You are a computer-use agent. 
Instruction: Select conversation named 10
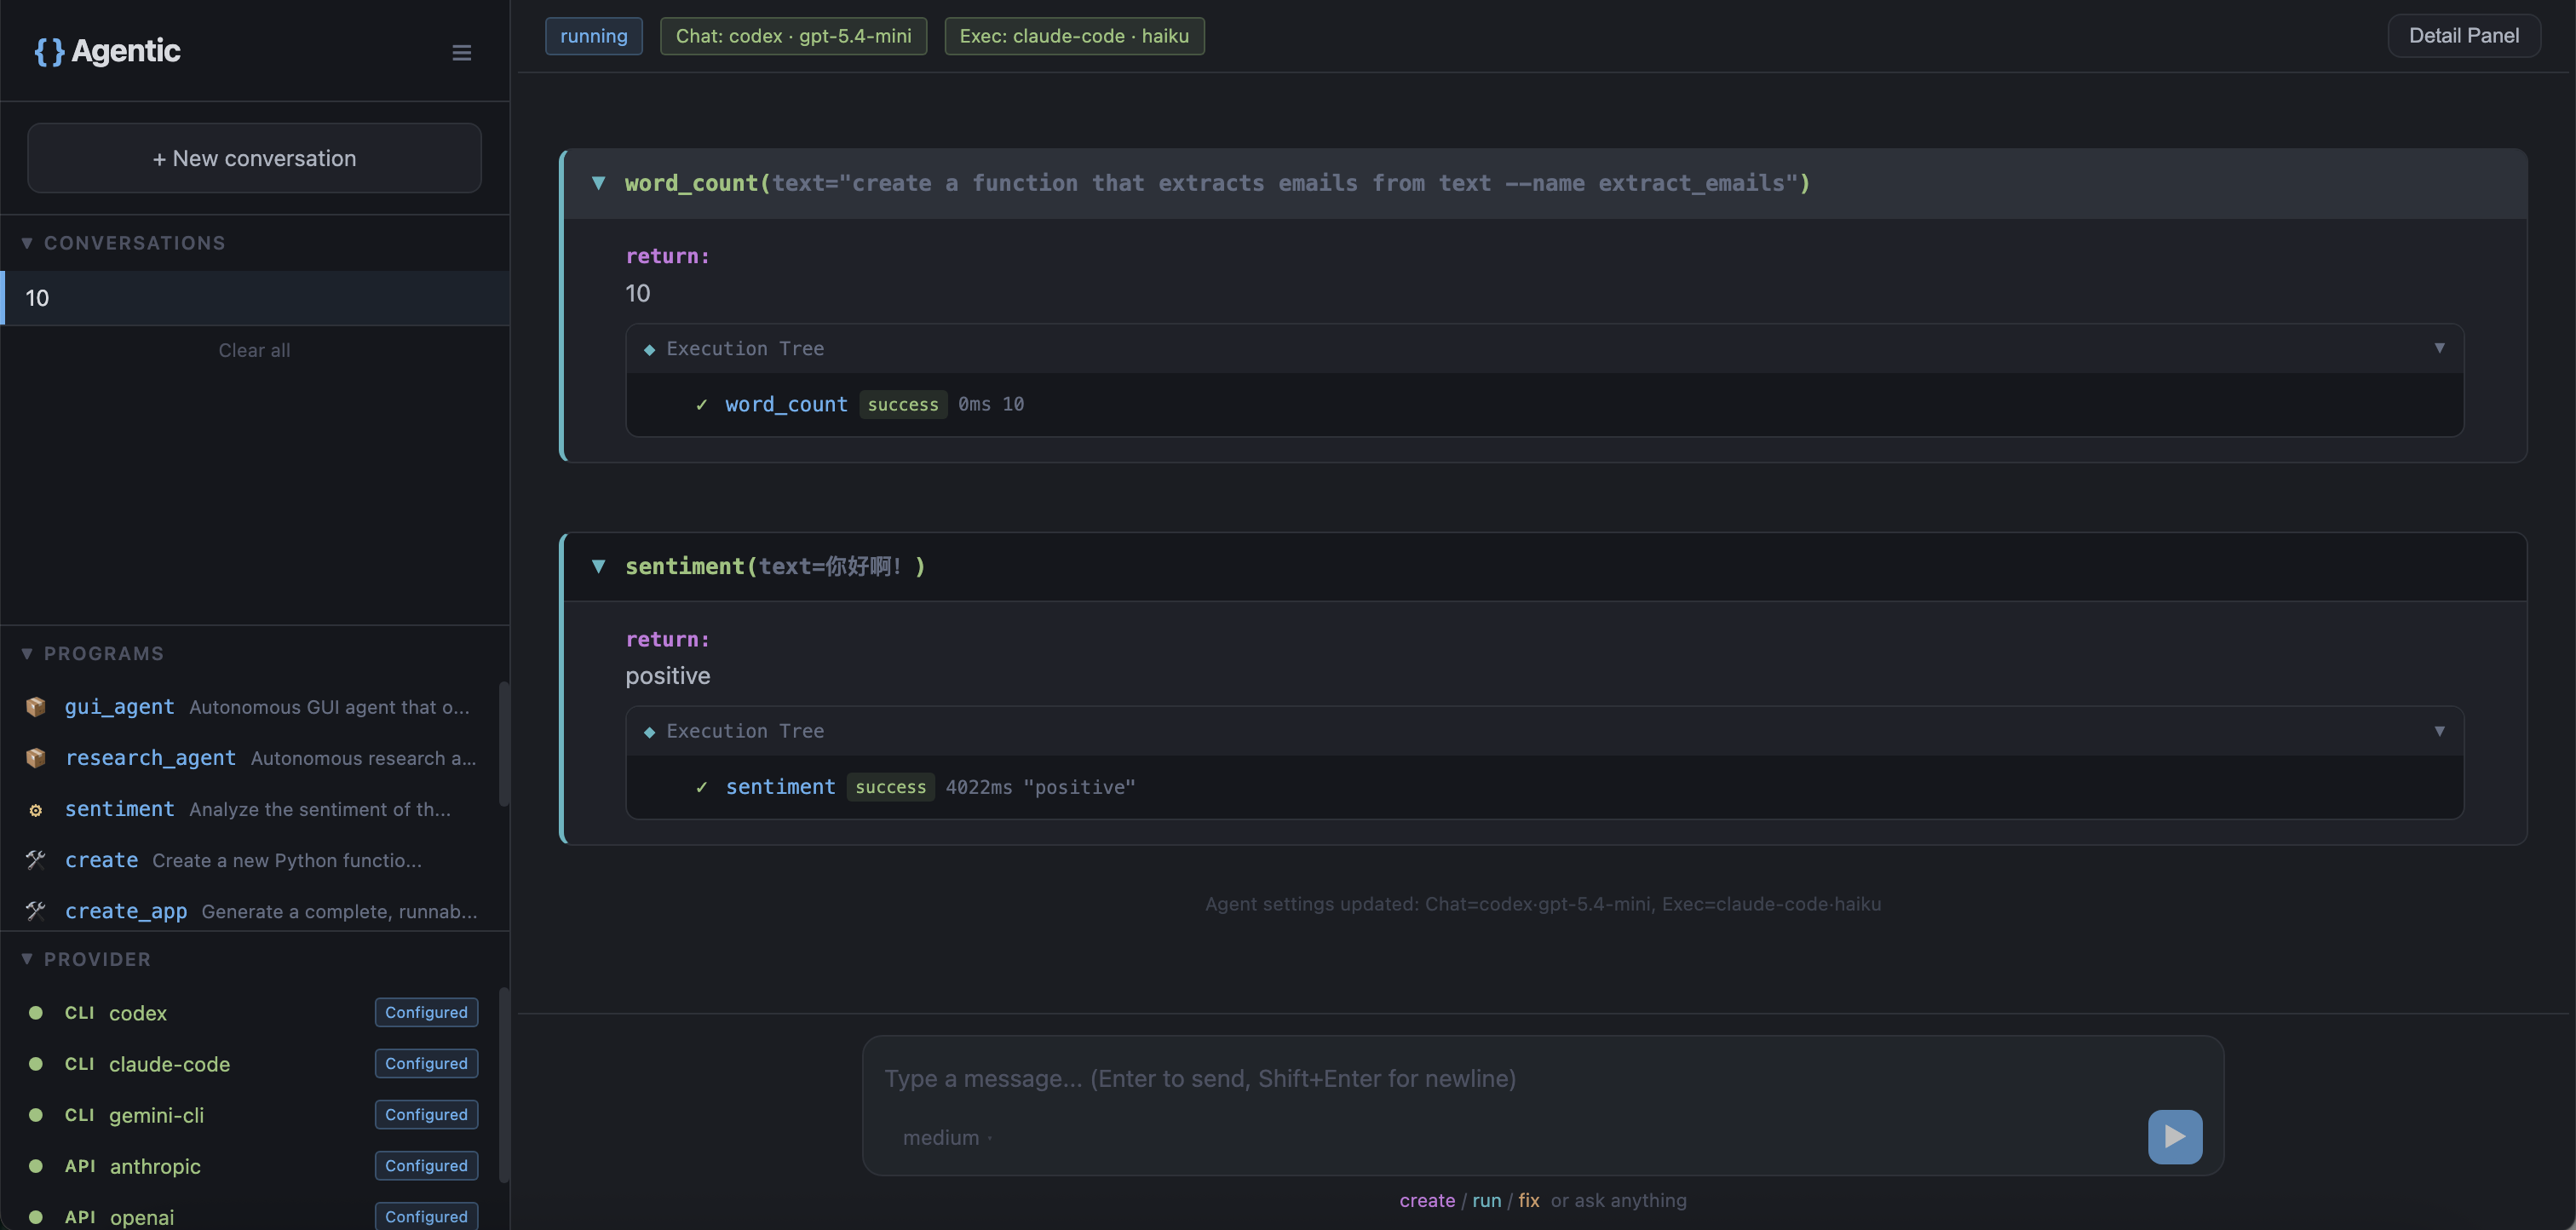pyautogui.click(x=255, y=298)
